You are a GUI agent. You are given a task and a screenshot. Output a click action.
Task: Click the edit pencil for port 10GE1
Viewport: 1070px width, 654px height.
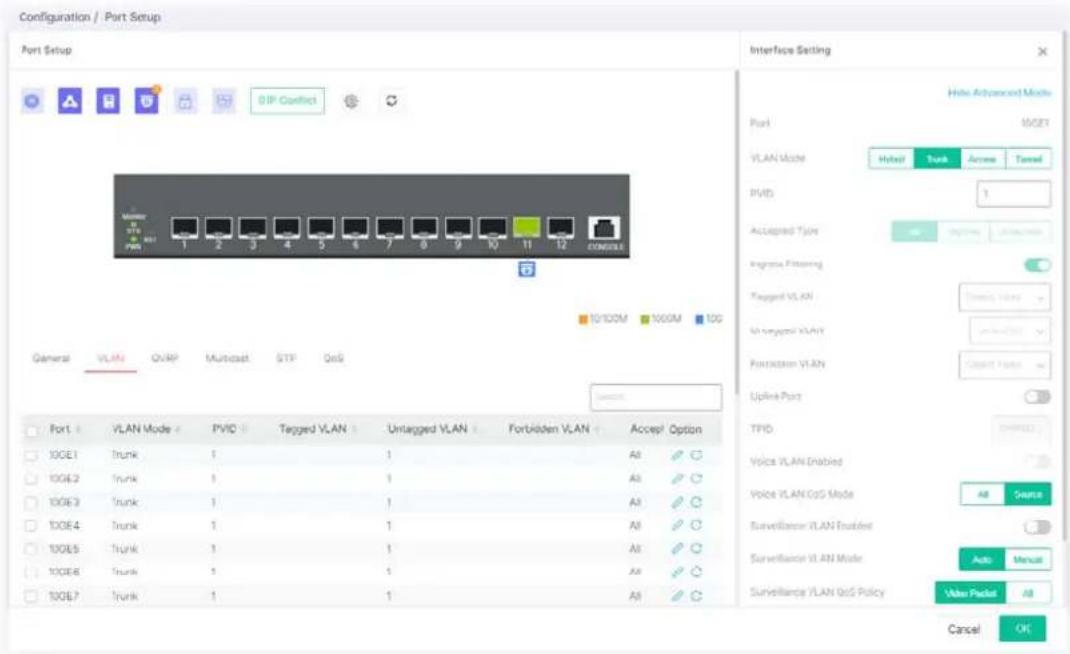point(677,455)
